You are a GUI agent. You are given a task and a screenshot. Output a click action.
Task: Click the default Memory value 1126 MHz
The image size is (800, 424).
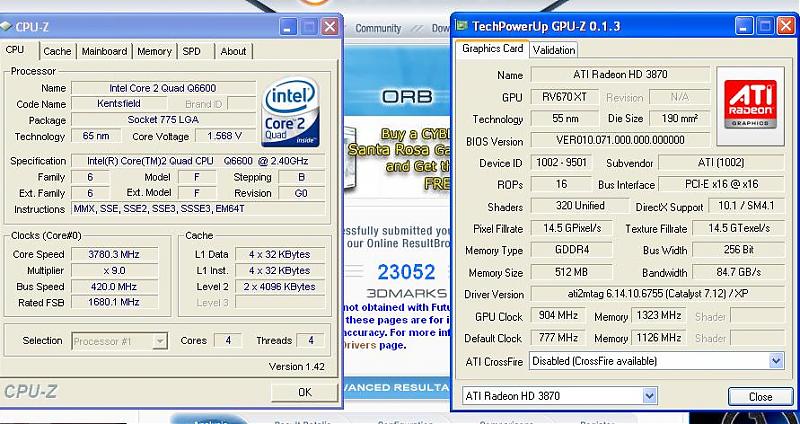pyautogui.click(x=659, y=337)
